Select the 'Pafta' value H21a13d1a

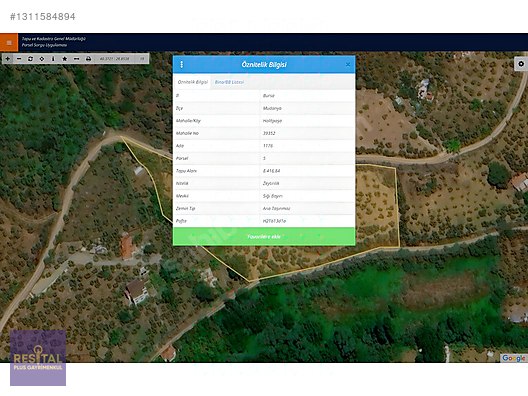[x=274, y=221]
